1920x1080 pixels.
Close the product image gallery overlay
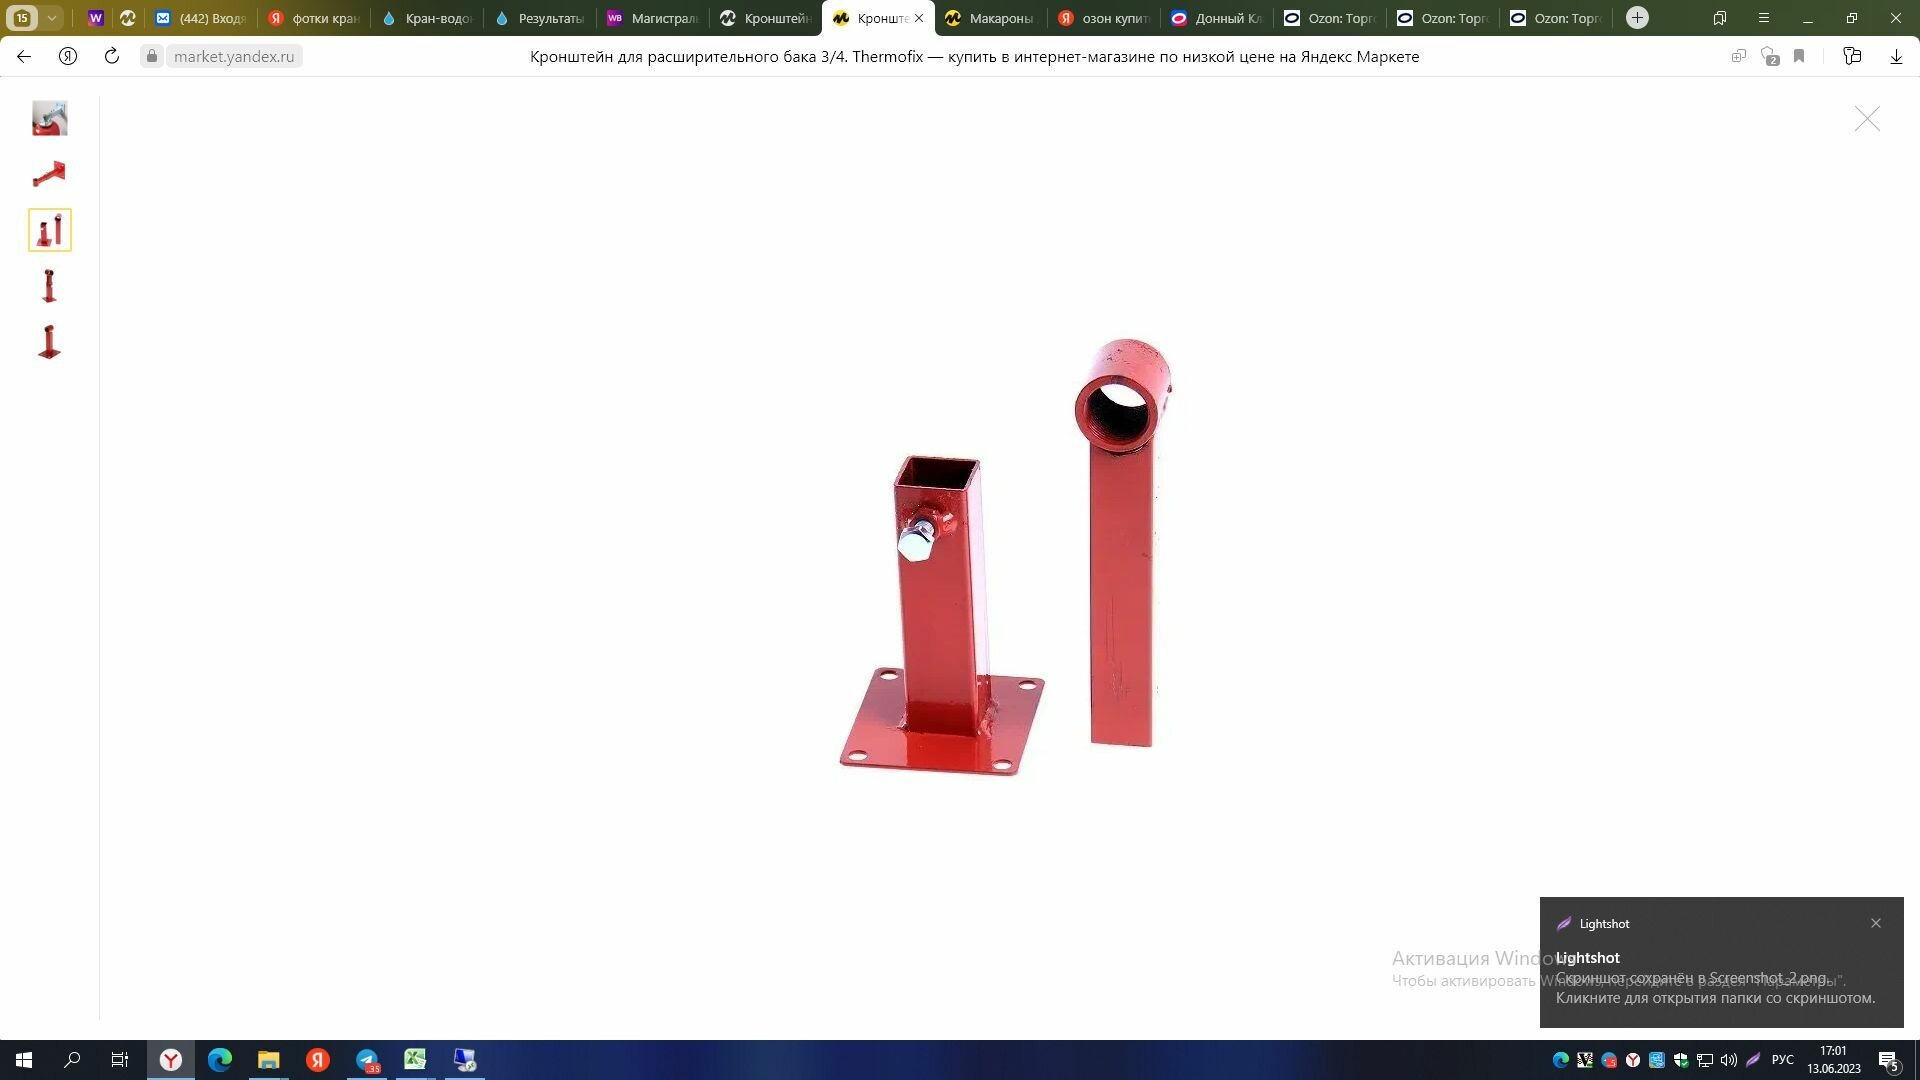[1866, 119]
